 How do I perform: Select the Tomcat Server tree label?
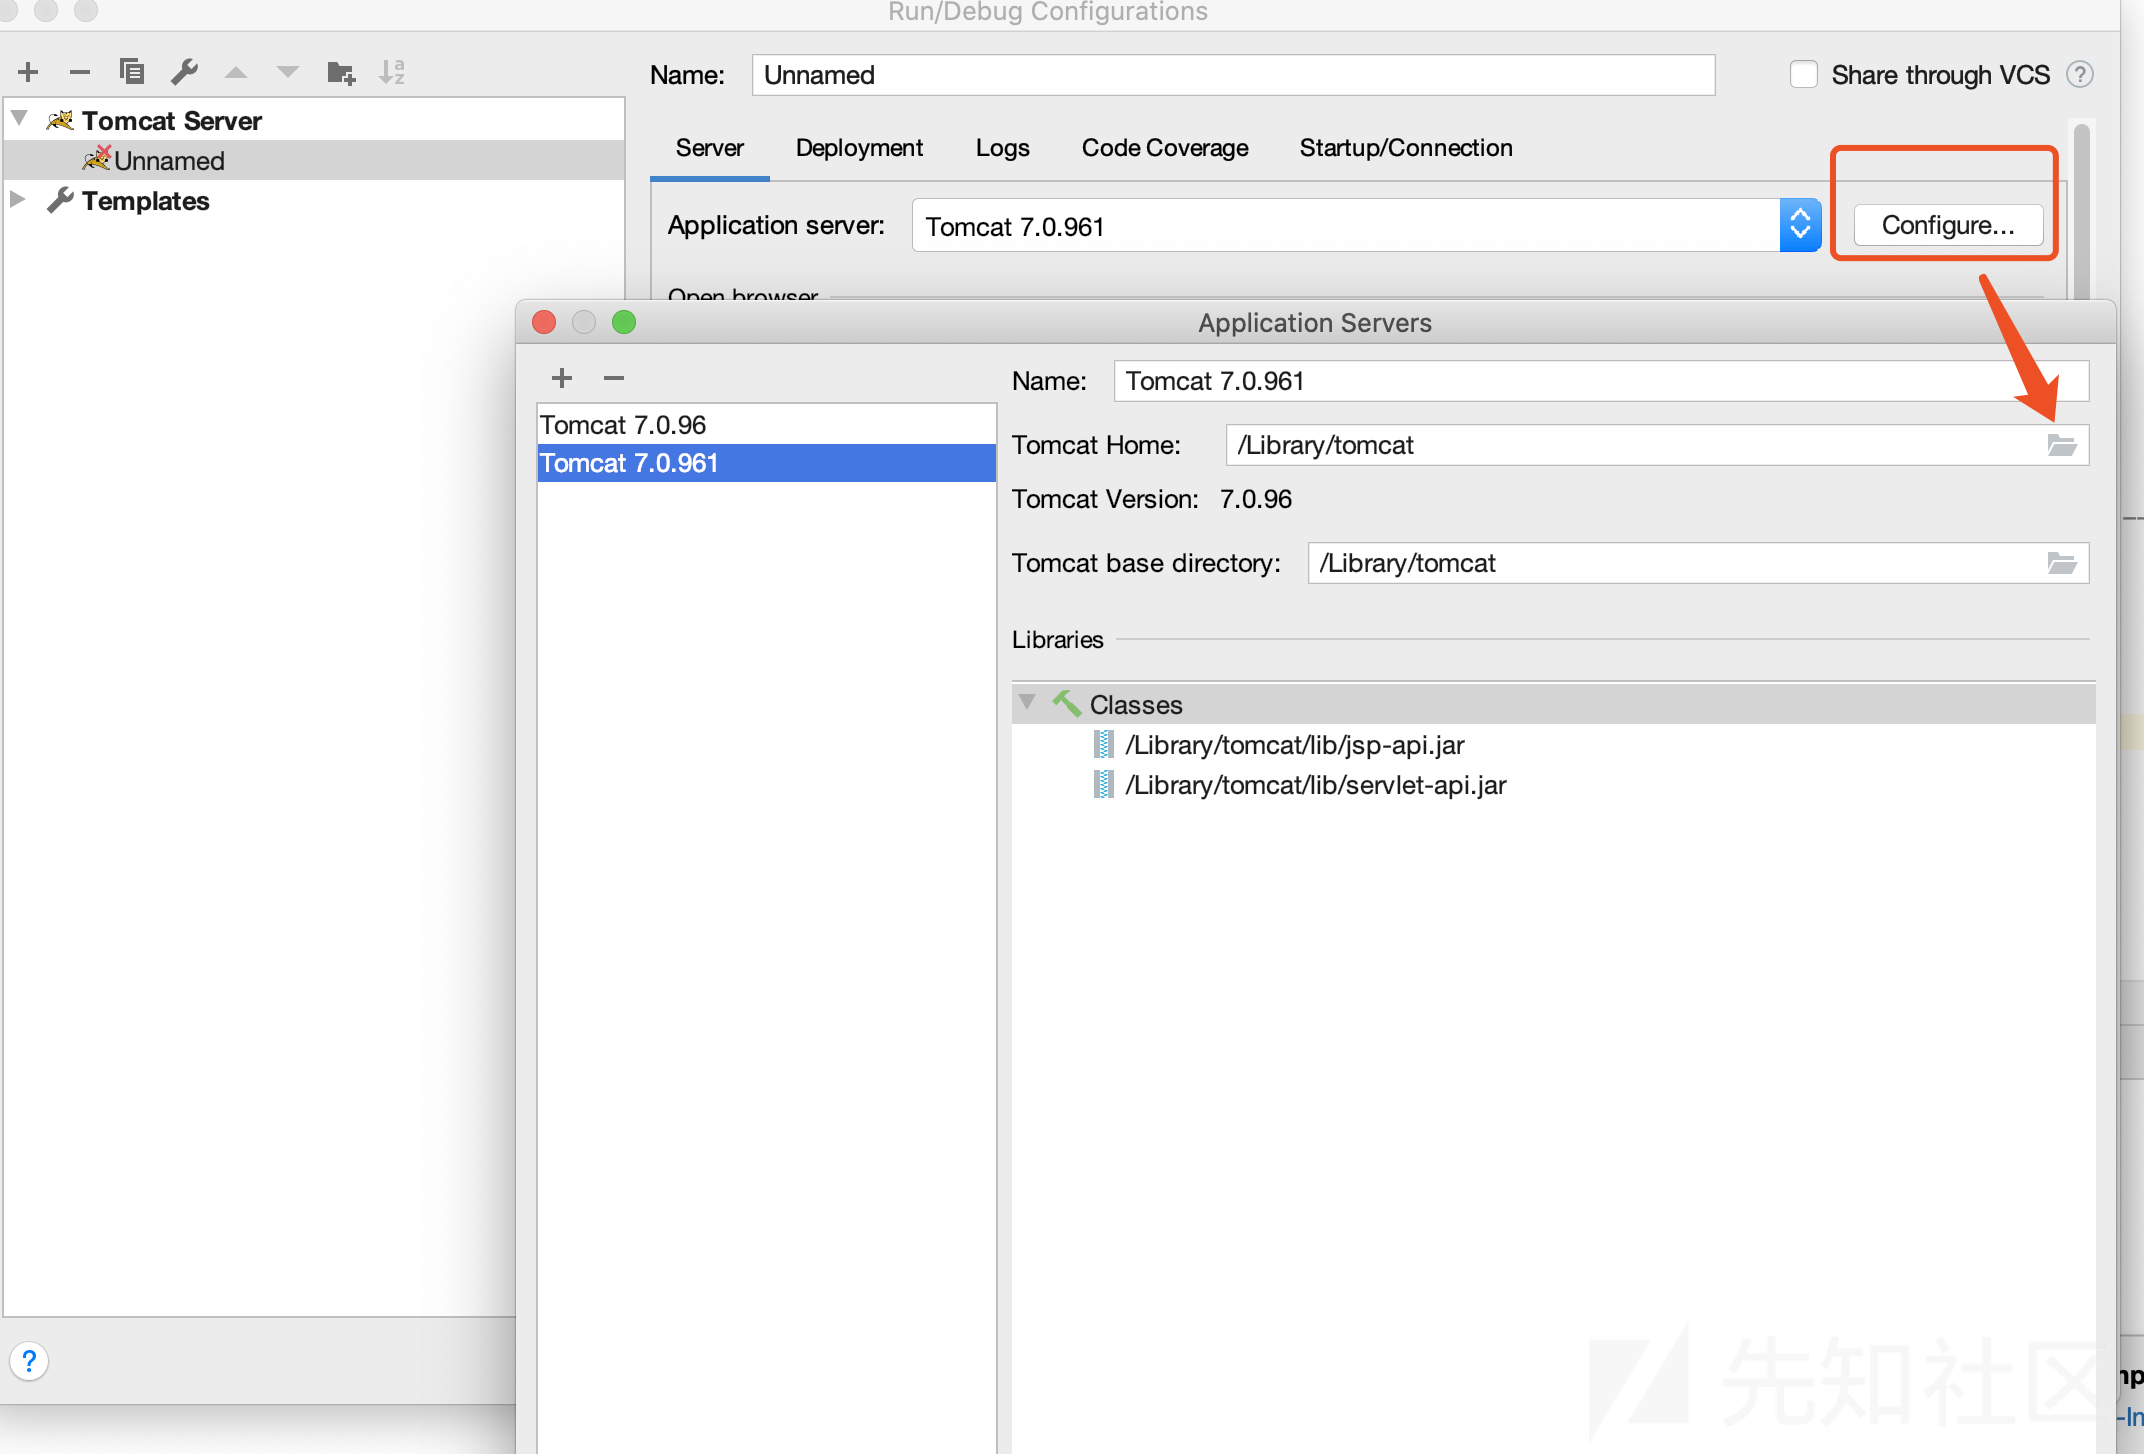point(172,121)
